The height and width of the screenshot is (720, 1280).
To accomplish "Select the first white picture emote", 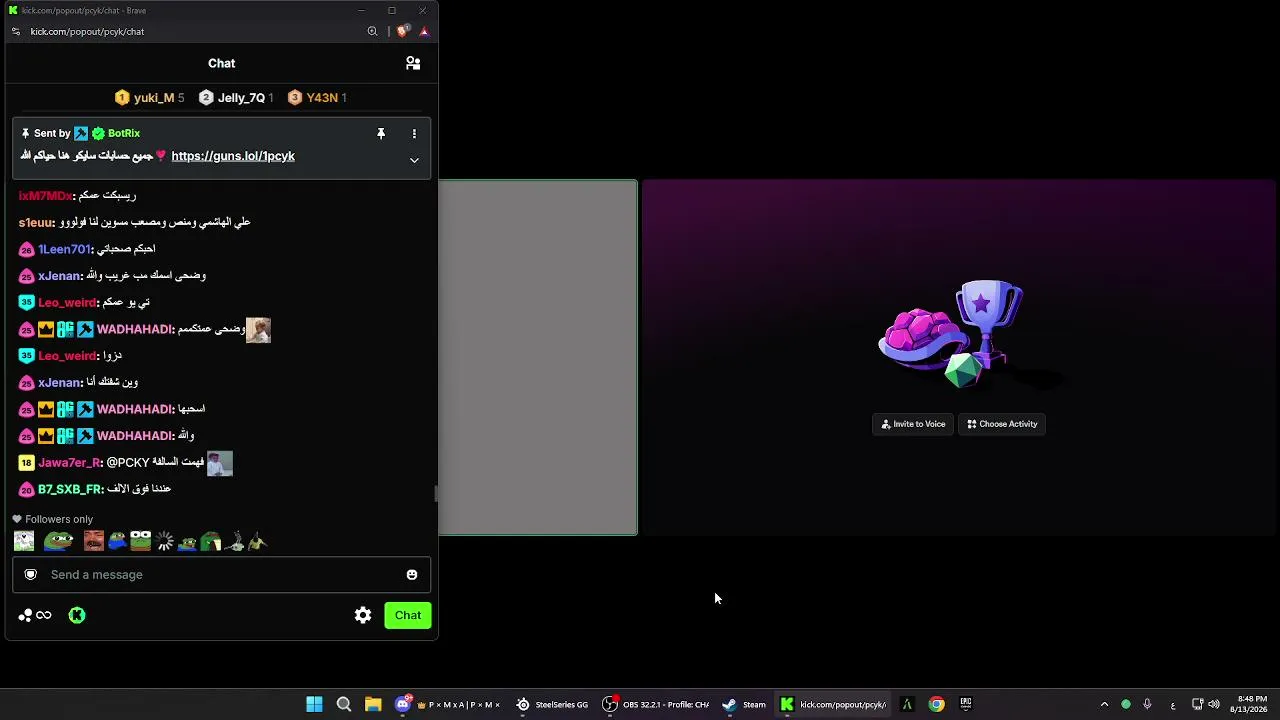I will click(24, 541).
